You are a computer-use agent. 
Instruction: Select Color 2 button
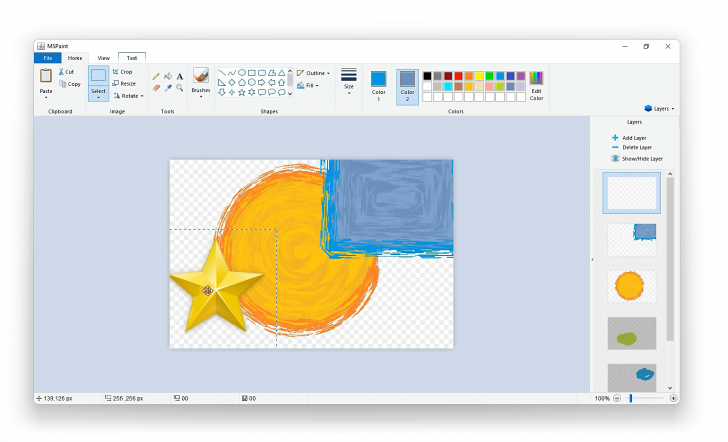pos(407,86)
